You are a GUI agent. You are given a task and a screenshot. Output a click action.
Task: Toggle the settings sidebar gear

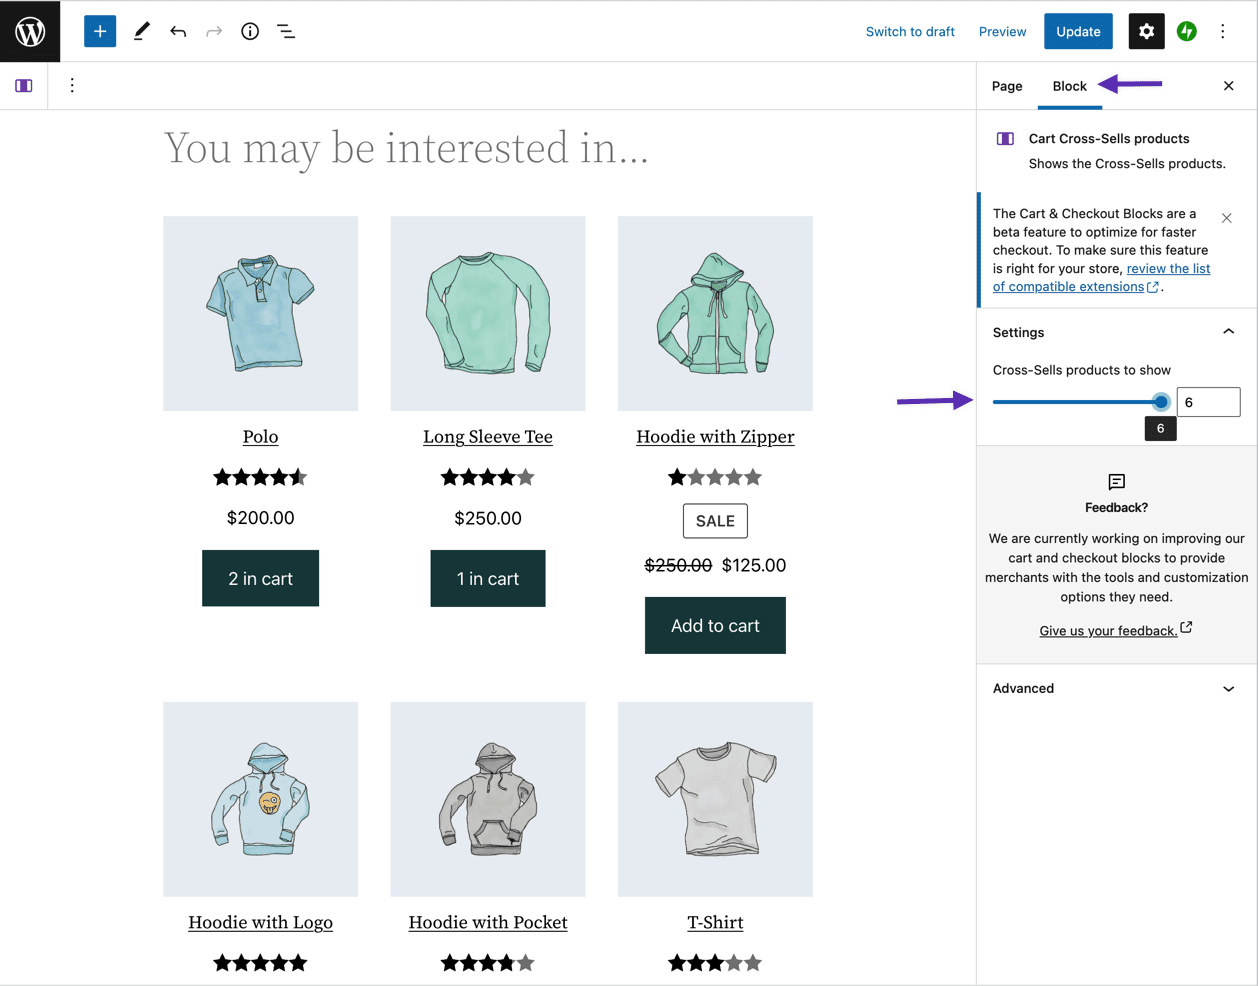(1146, 31)
